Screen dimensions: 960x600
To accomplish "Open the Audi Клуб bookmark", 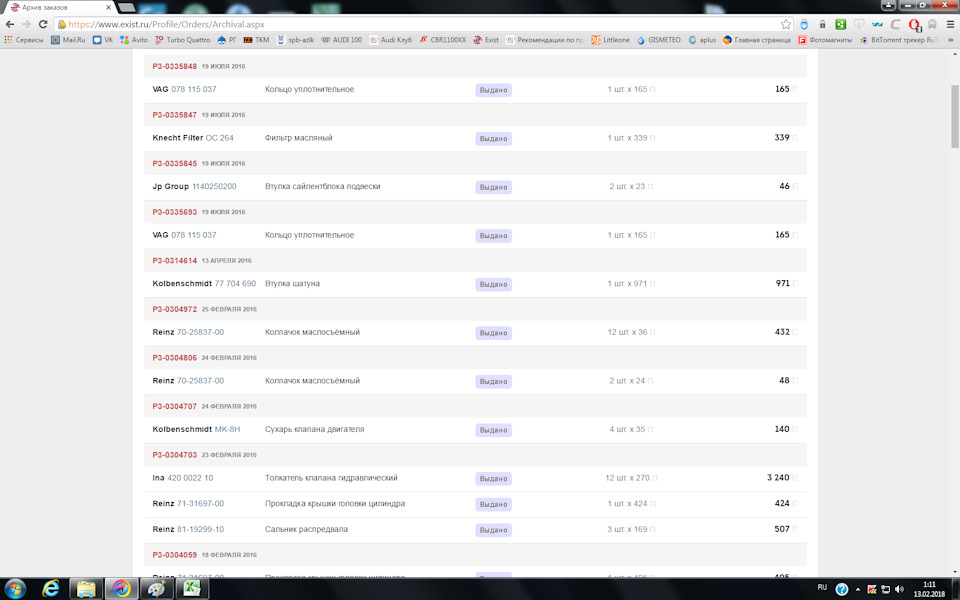I will [x=390, y=40].
